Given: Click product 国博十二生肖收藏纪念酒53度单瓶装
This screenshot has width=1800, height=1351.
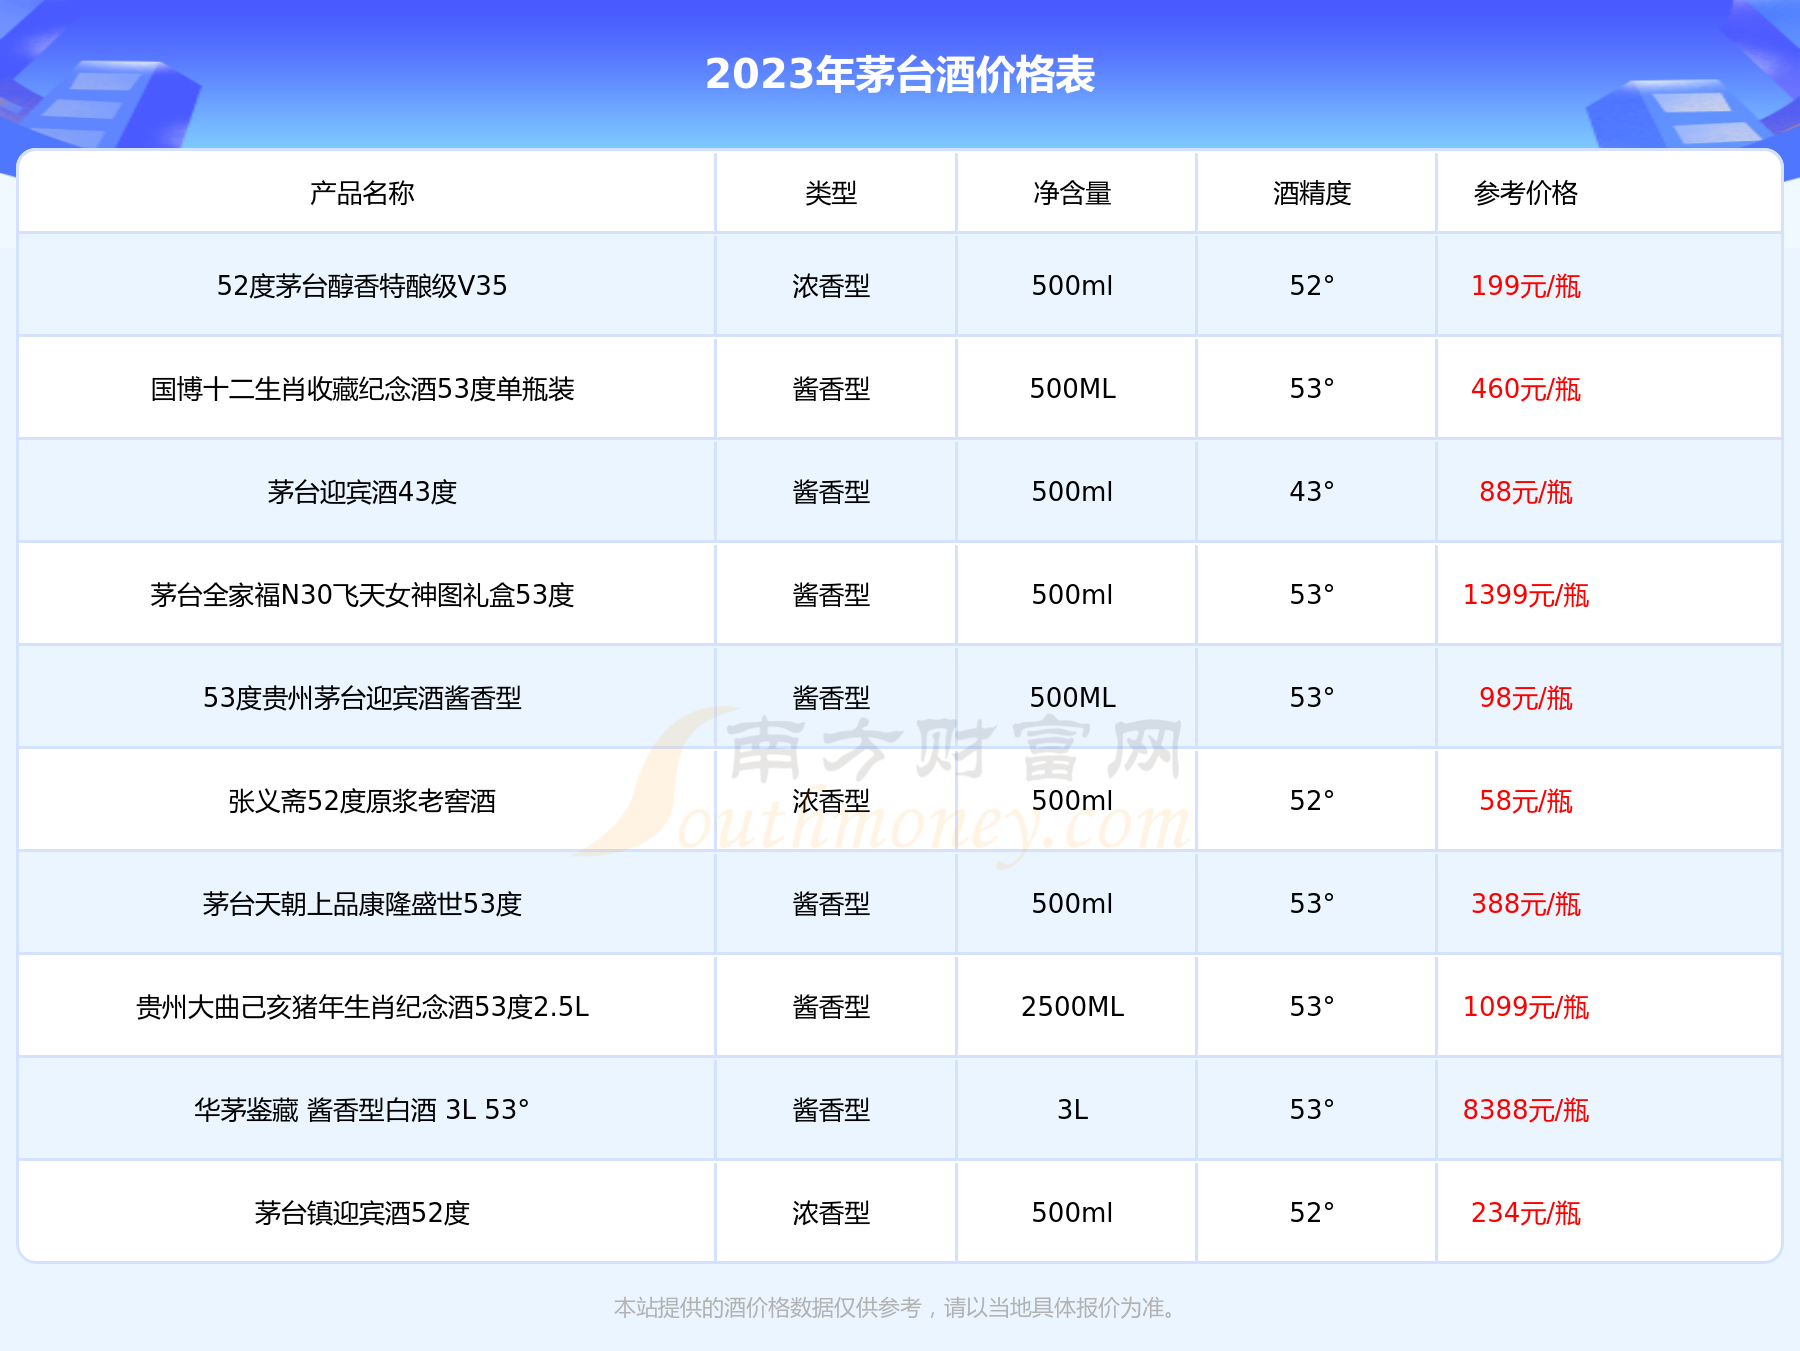Looking at the screenshot, I should point(362,389).
